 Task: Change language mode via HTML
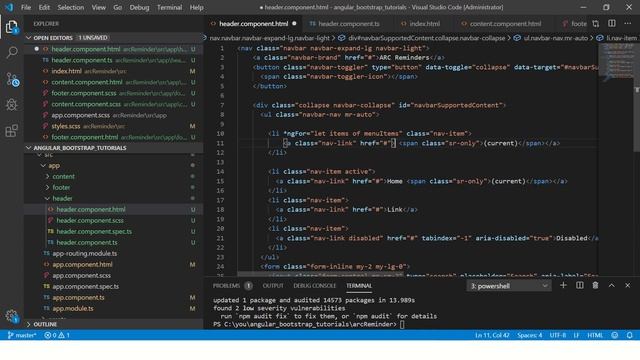coord(595,335)
